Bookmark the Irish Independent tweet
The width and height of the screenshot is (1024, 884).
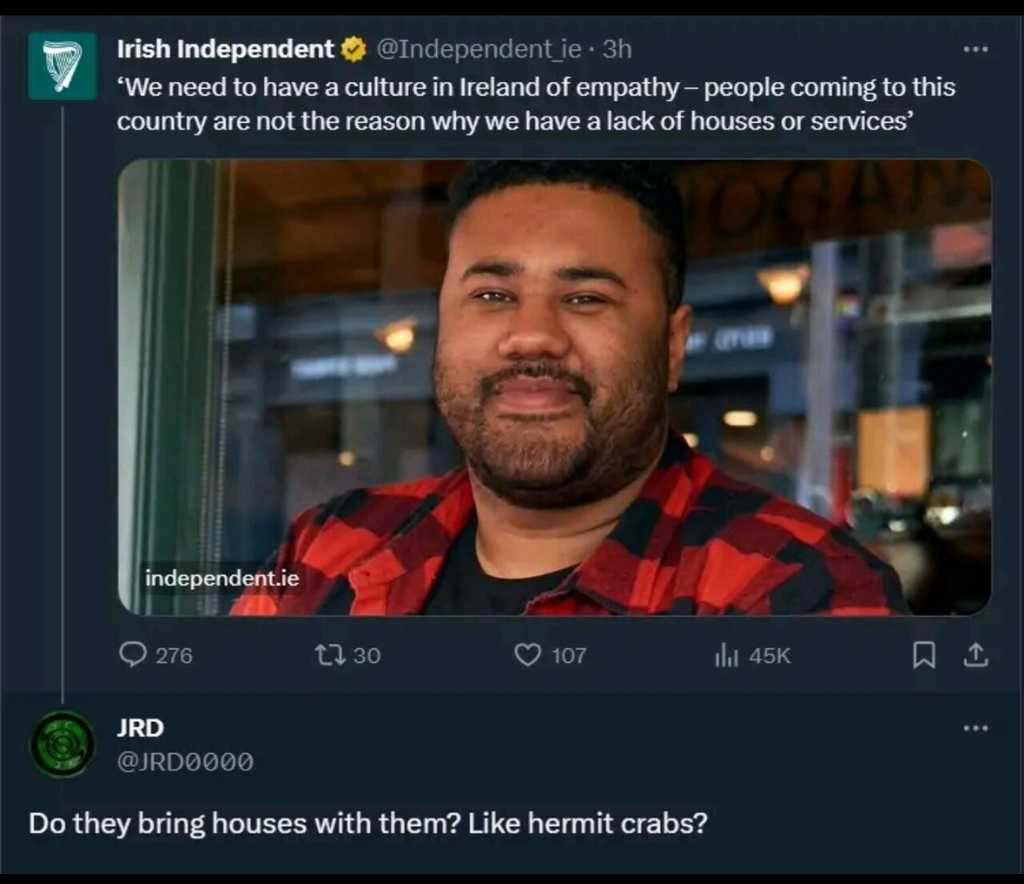click(x=923, y=655)
